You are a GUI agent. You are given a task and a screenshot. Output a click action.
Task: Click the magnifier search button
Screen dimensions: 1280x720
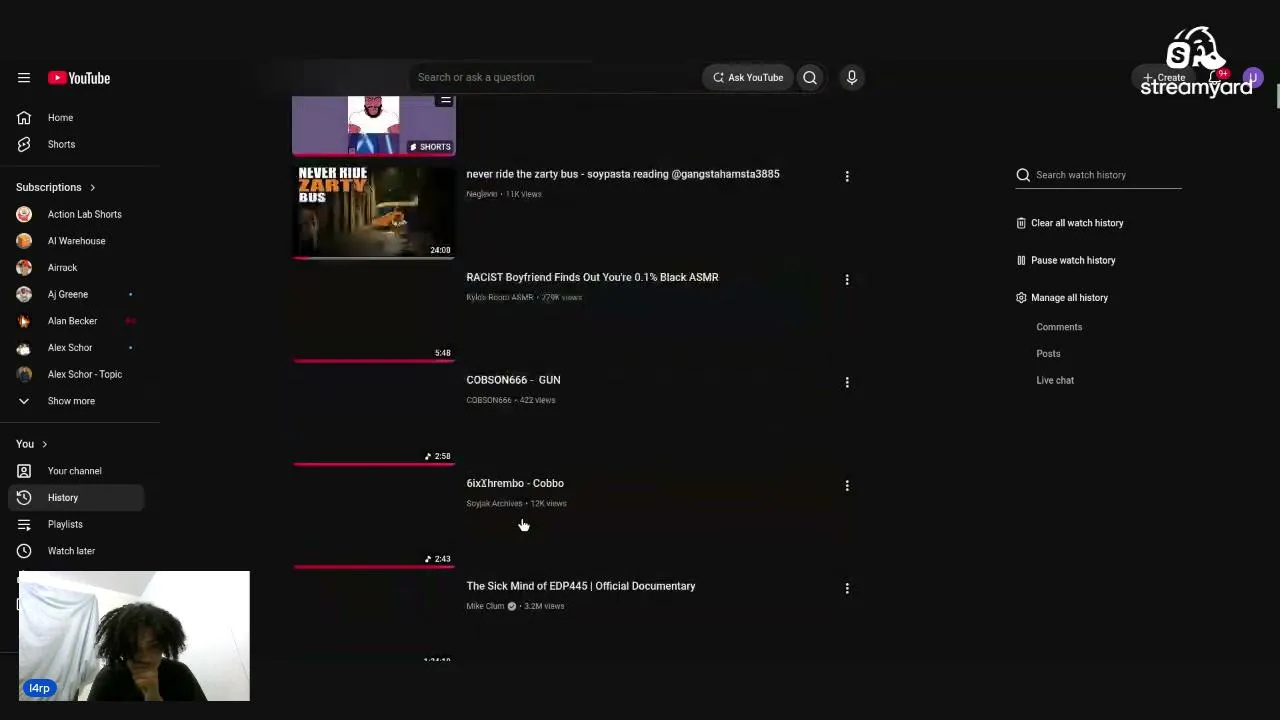pos(810,77)
